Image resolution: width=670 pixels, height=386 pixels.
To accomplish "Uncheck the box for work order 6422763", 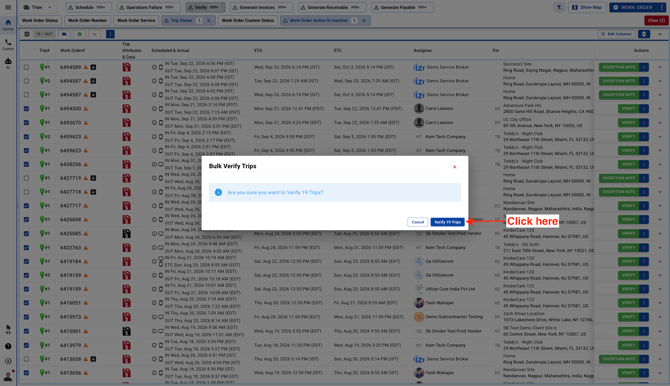I will pos(26,248).
